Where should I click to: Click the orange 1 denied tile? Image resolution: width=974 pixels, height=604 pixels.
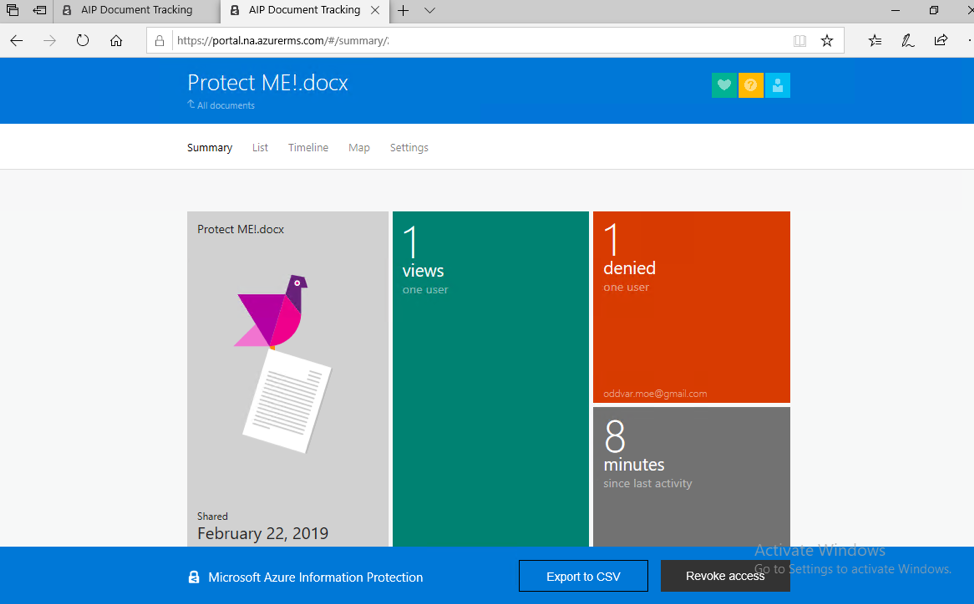tap(691, 307)
